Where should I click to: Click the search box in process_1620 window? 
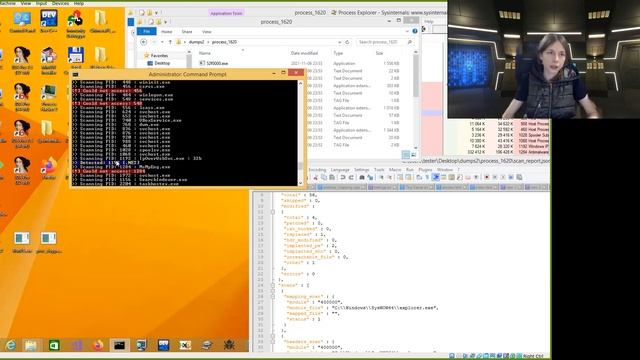384,42
